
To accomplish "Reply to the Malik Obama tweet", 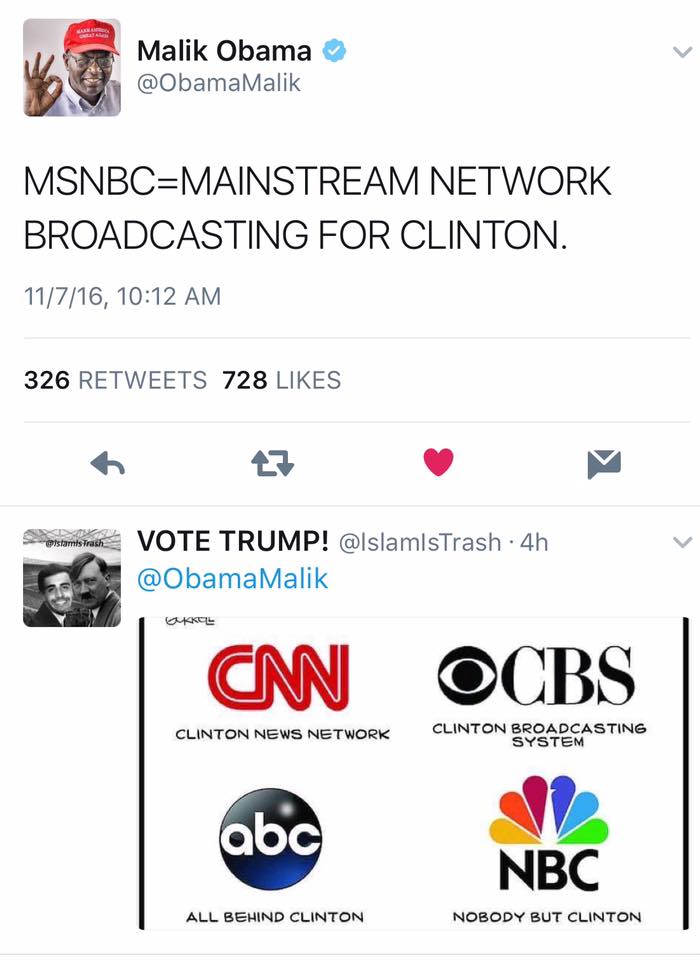I will coord(108,464).
